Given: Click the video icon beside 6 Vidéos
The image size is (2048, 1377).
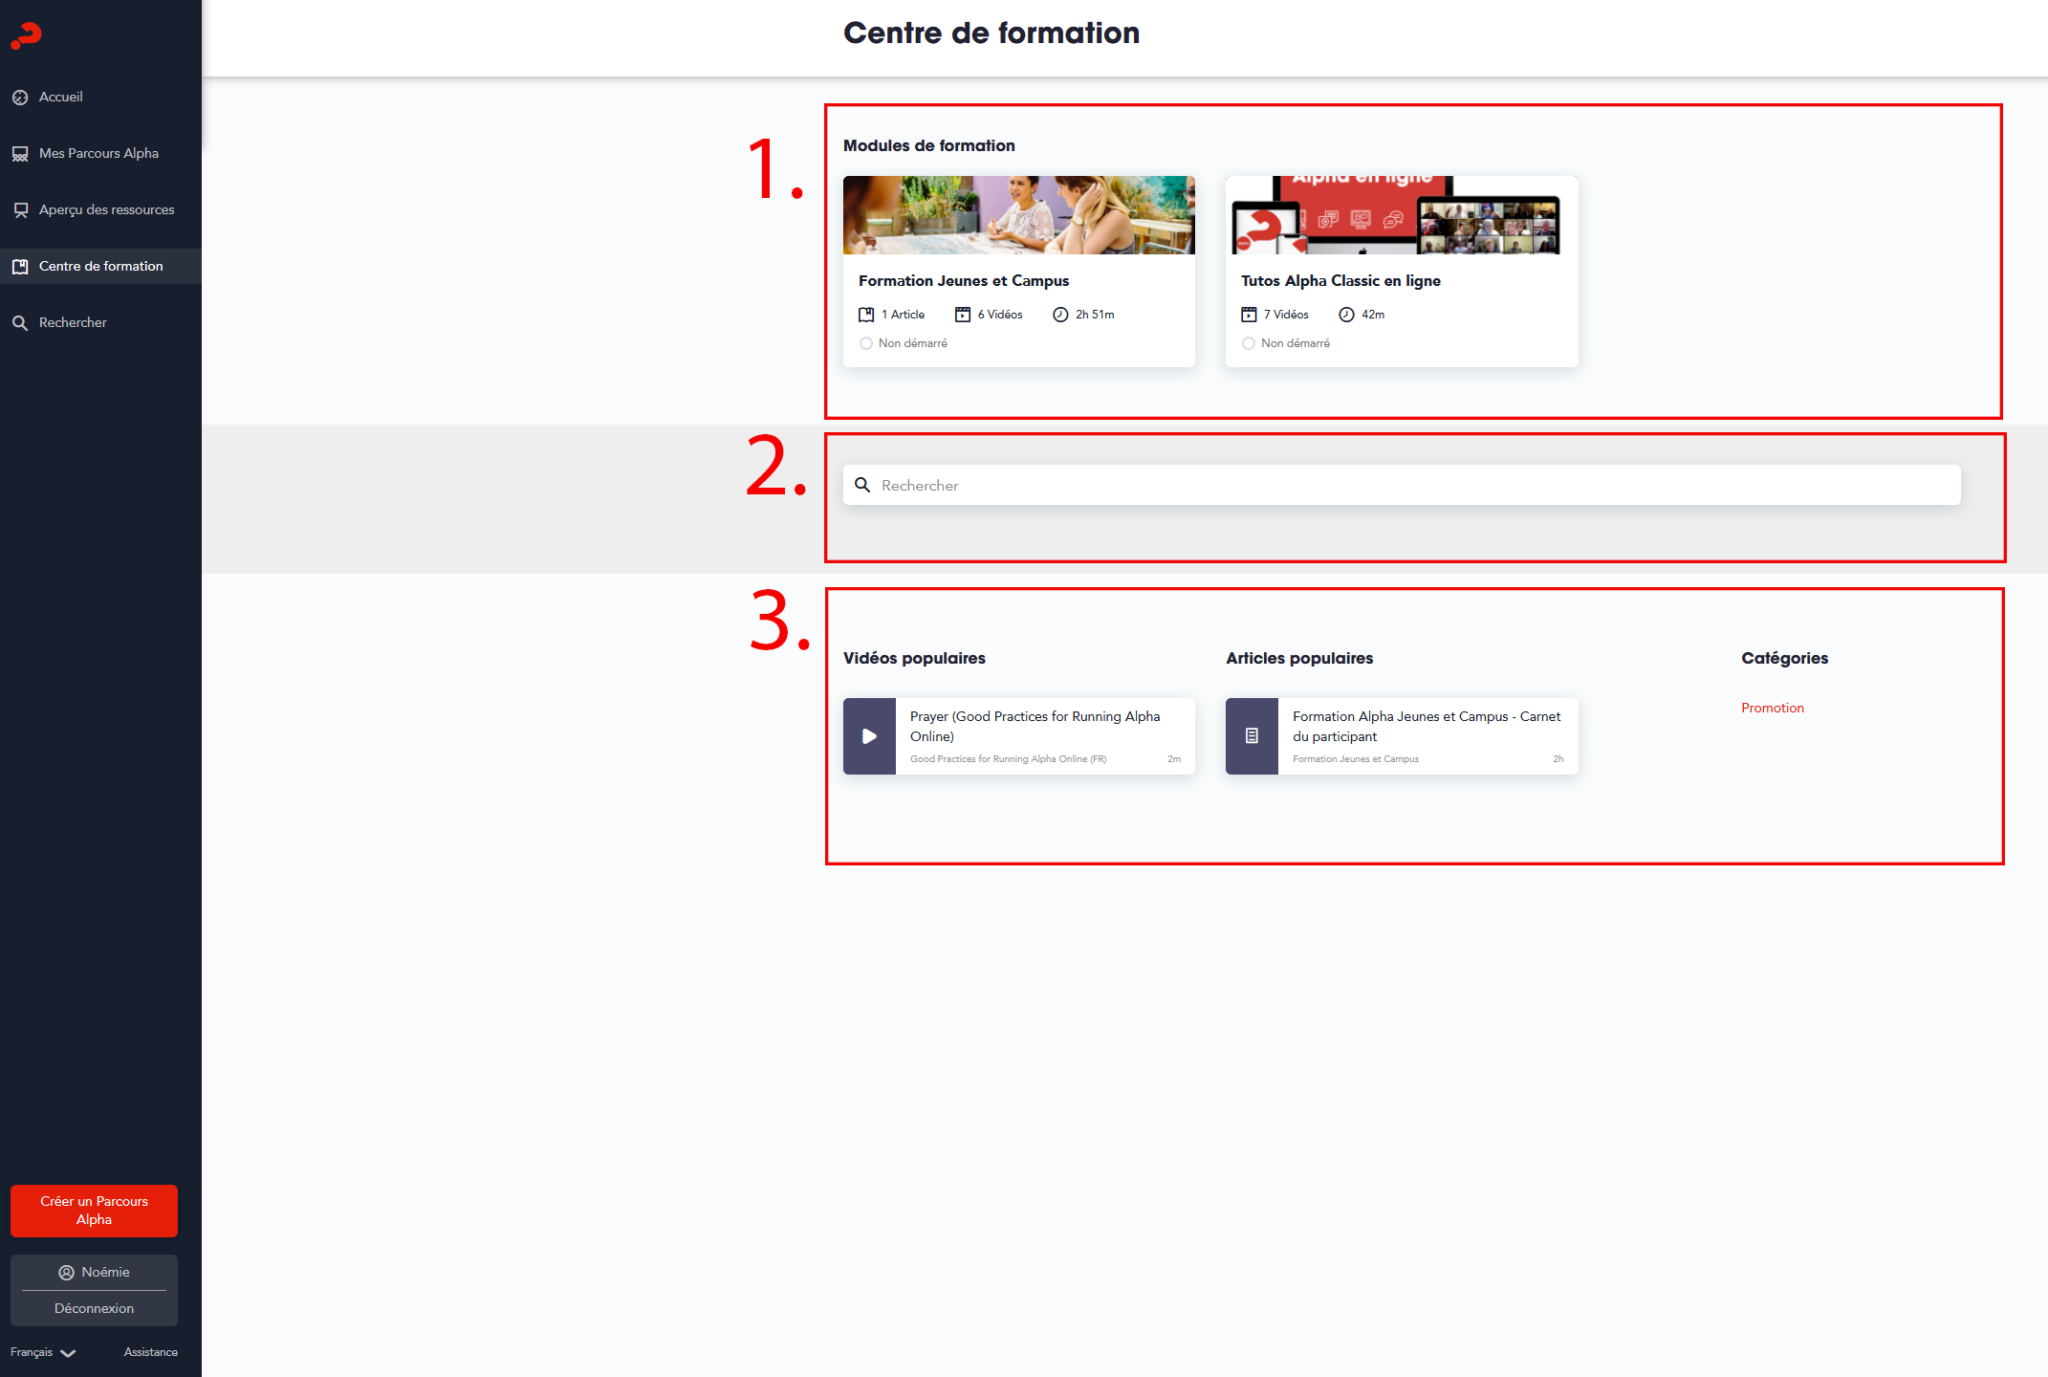Looking at the screenshot, I should point(962,315).
